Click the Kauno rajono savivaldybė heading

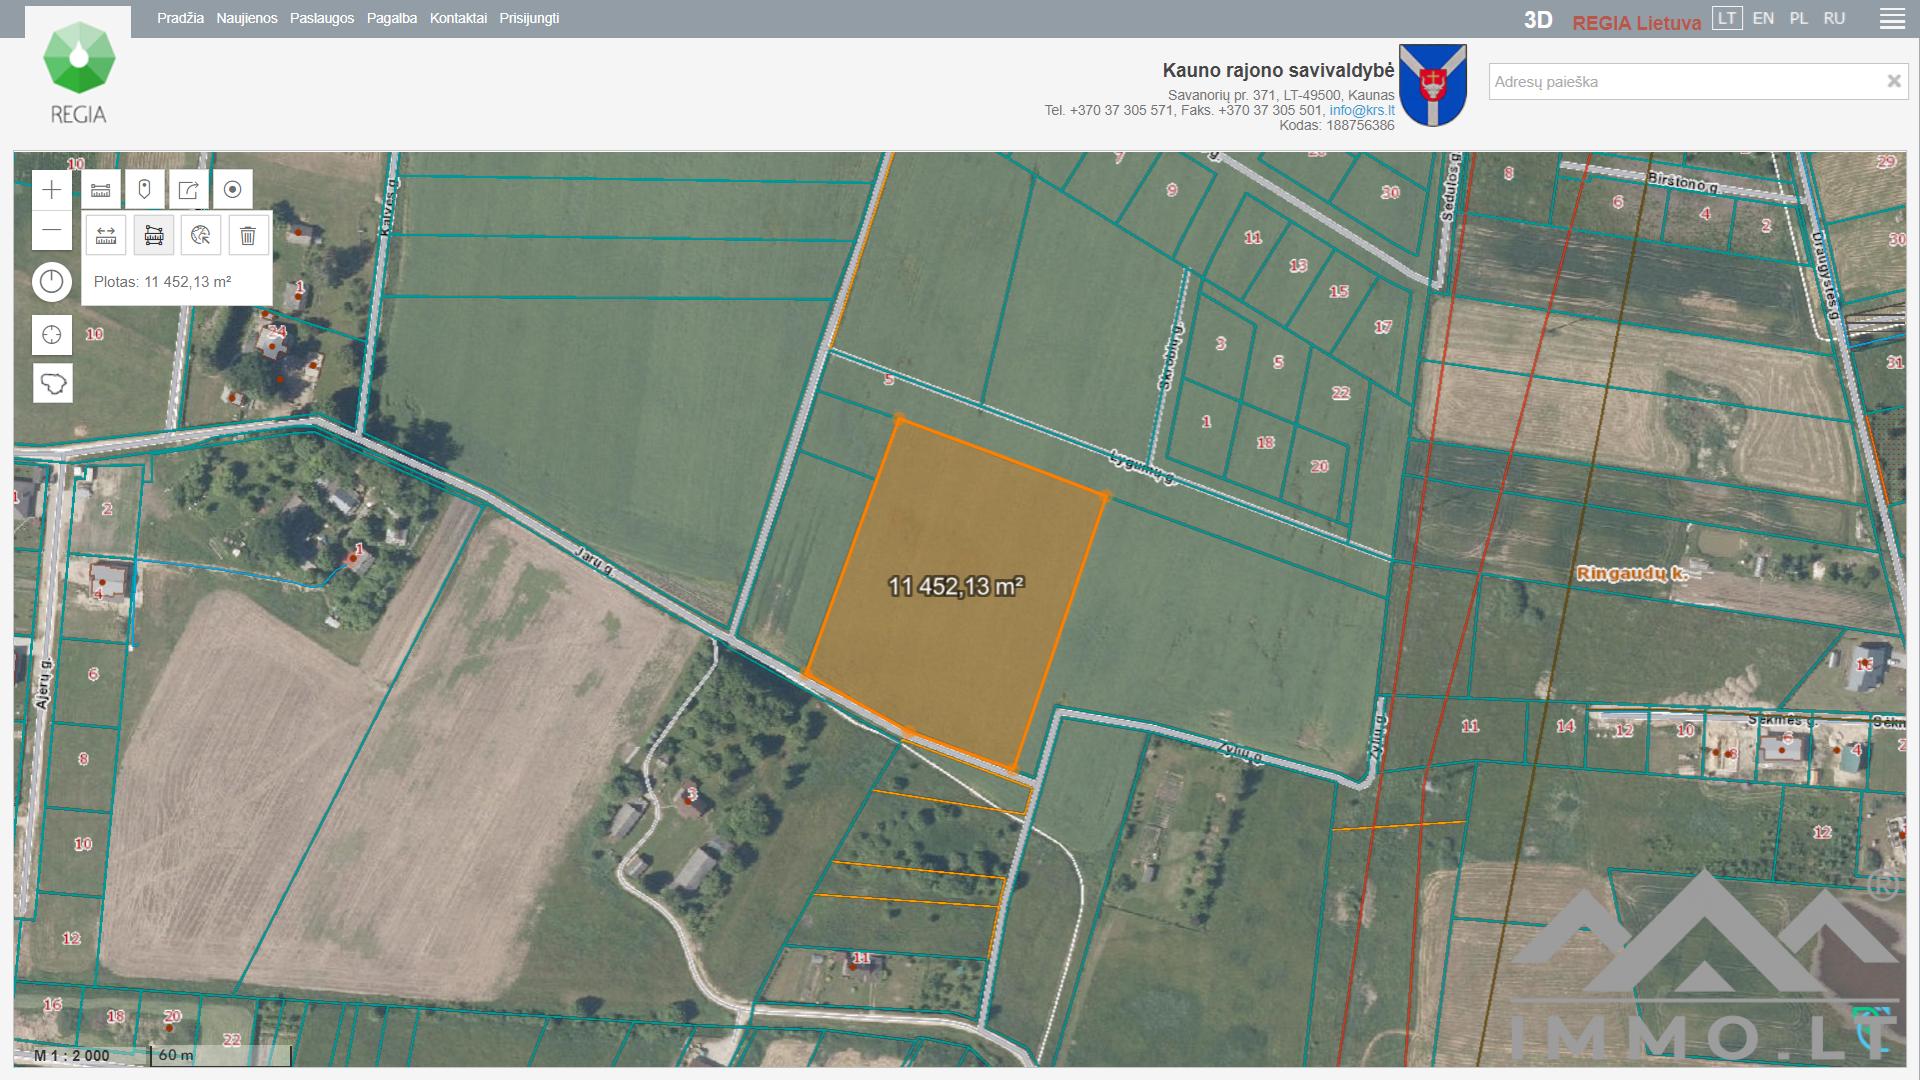1278,70
